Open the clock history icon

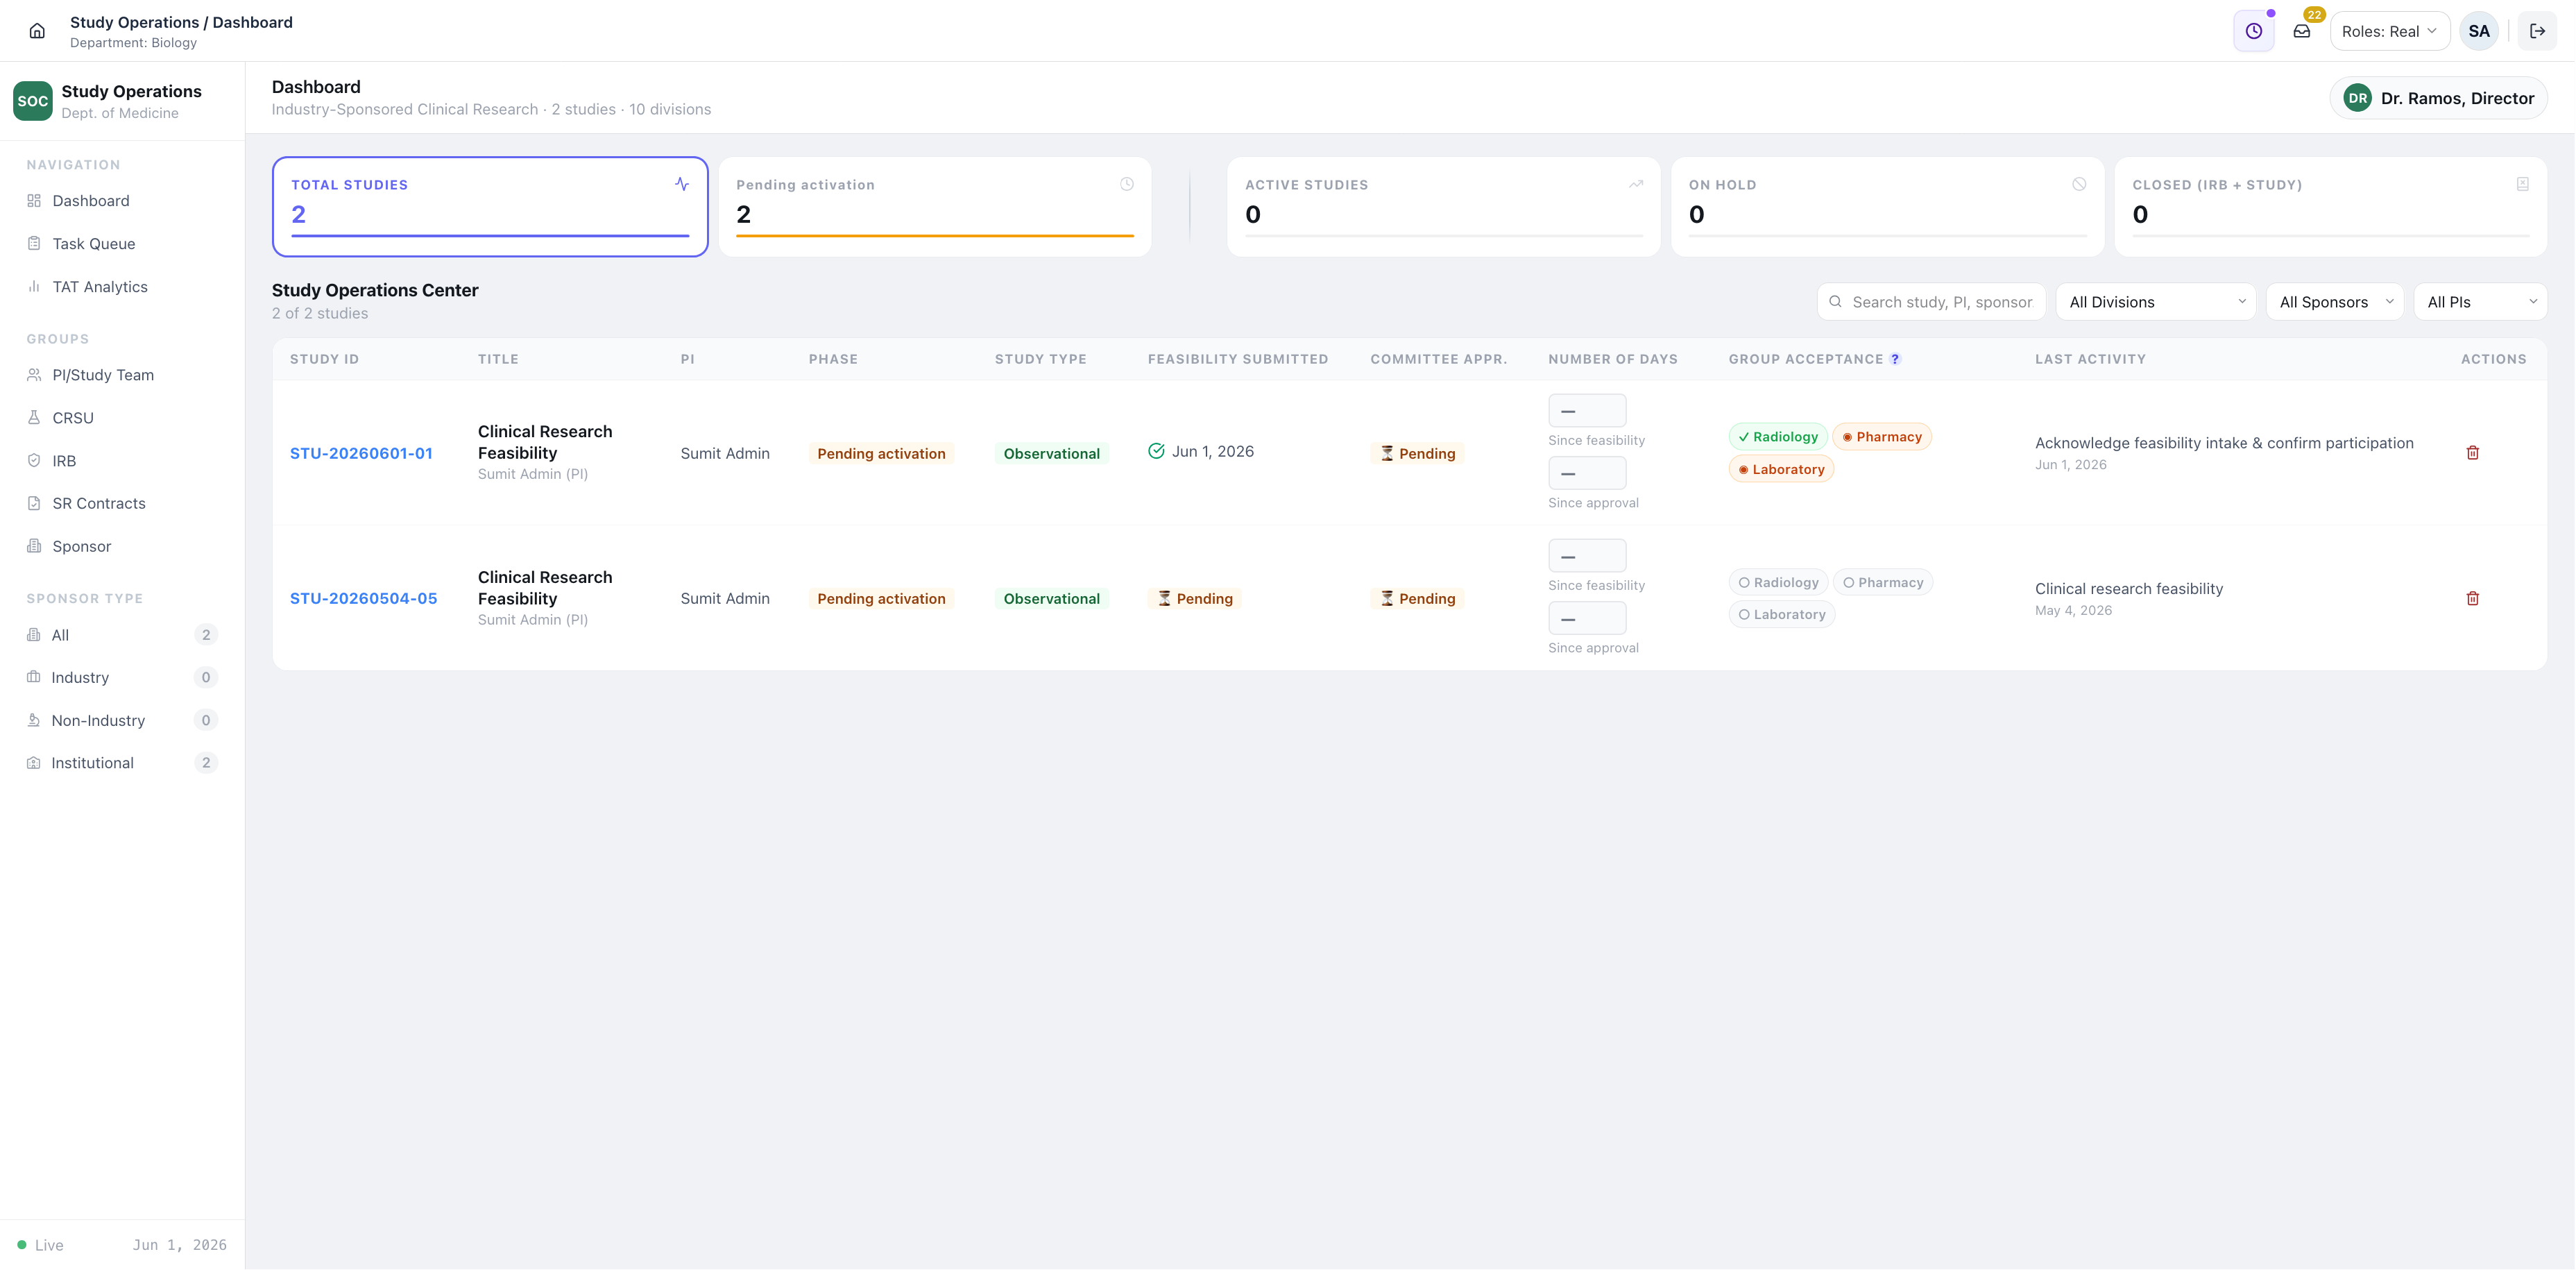coord(2253,31)
